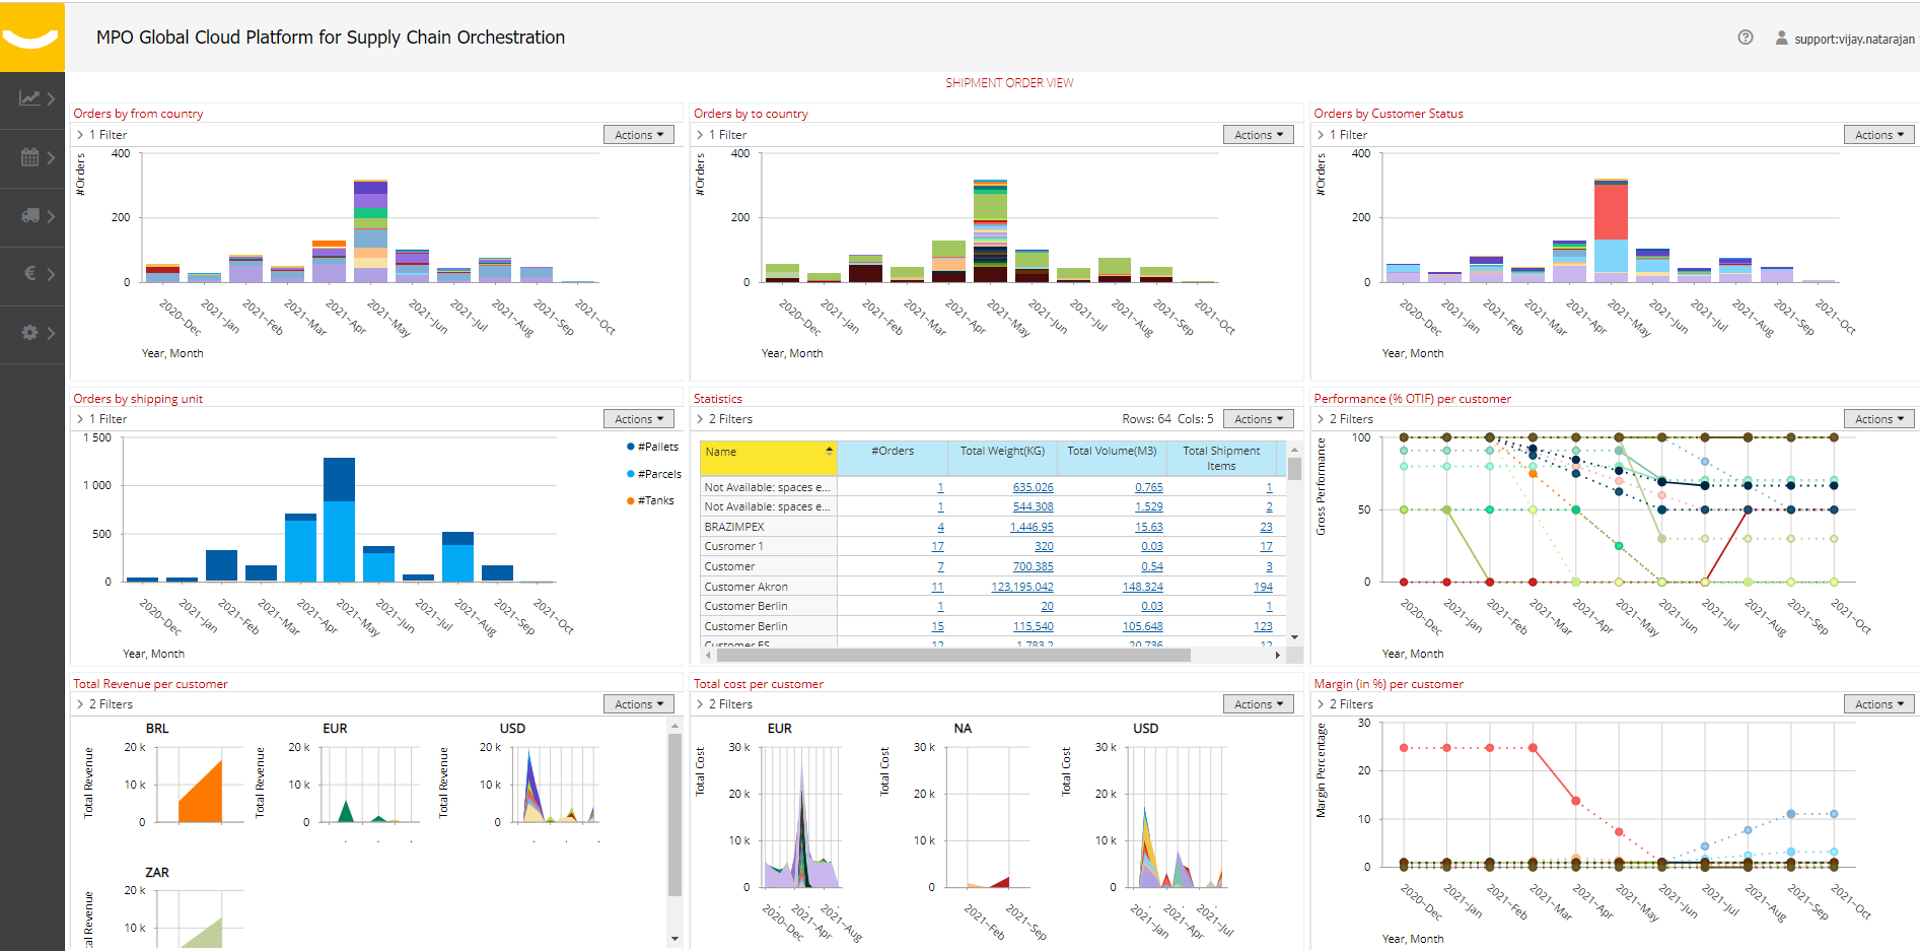Toggle the #Tanks legend series
1920x952 pixels.
pyautogui.click(x=650, y=500)
